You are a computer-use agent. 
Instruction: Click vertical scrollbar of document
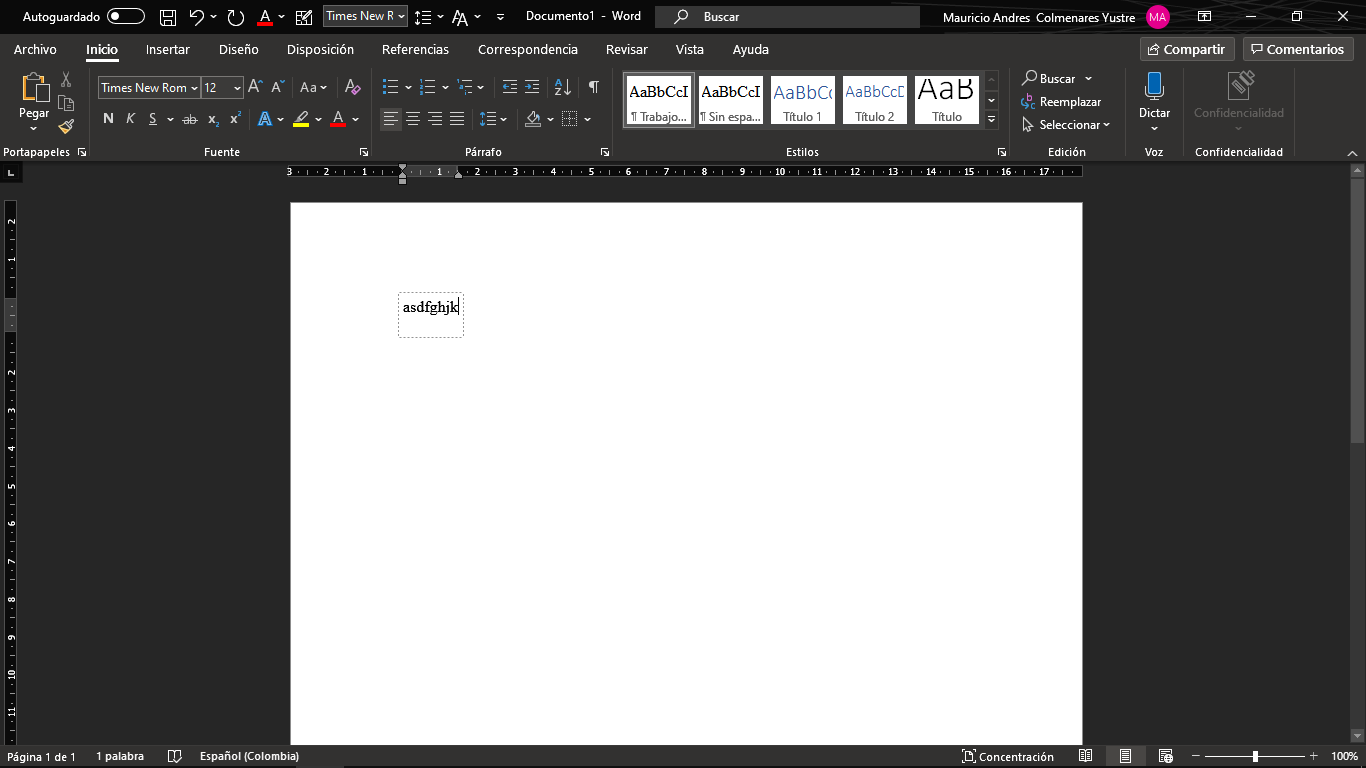1357,310
